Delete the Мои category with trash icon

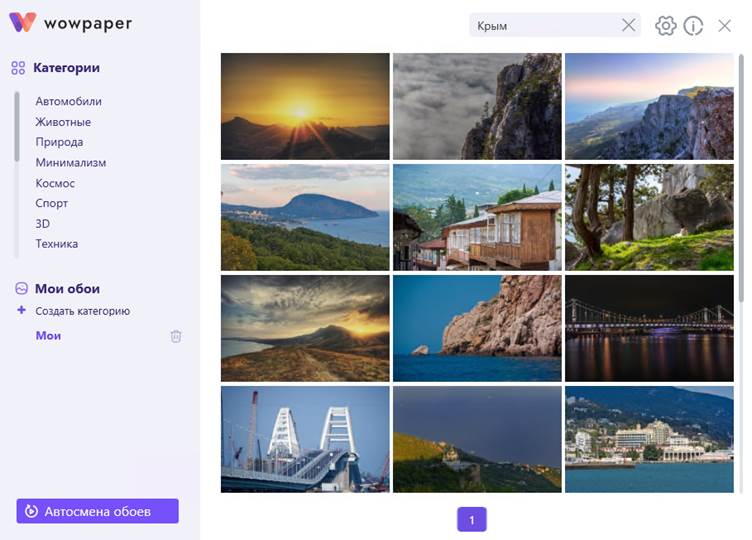point(176,336)
